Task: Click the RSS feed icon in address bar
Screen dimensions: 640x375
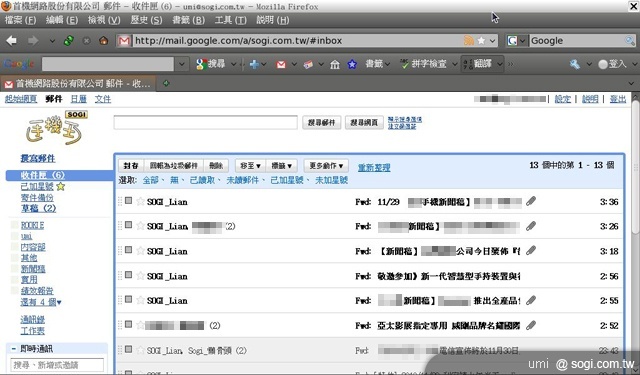Action: tap(469, 40)
